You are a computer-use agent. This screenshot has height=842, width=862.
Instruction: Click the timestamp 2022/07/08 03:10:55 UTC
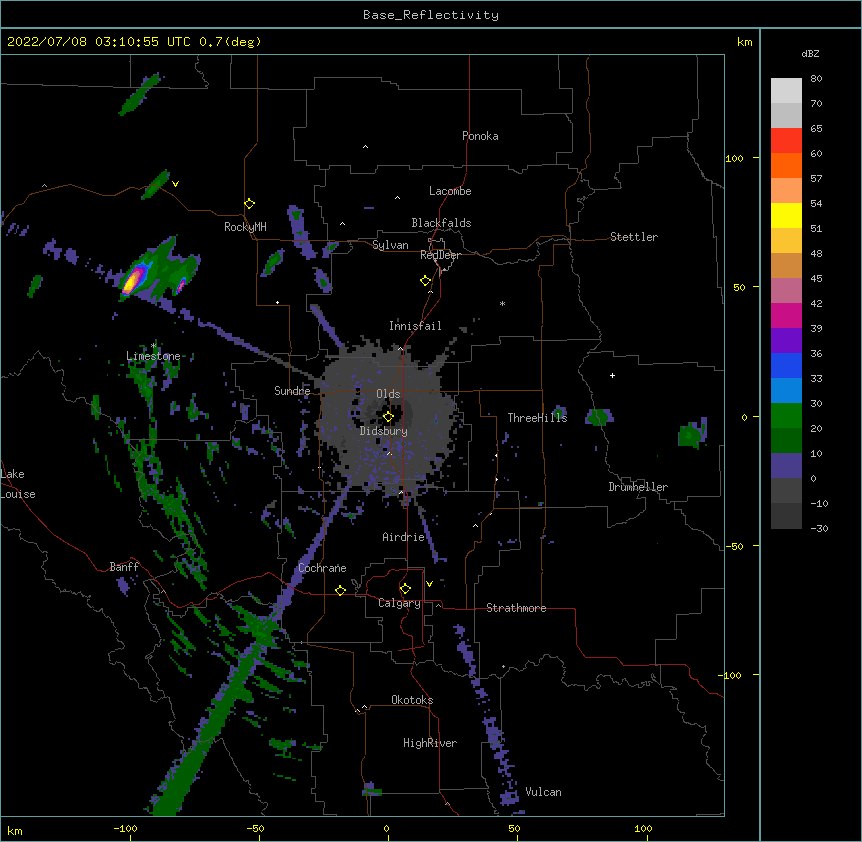(99, 42)
